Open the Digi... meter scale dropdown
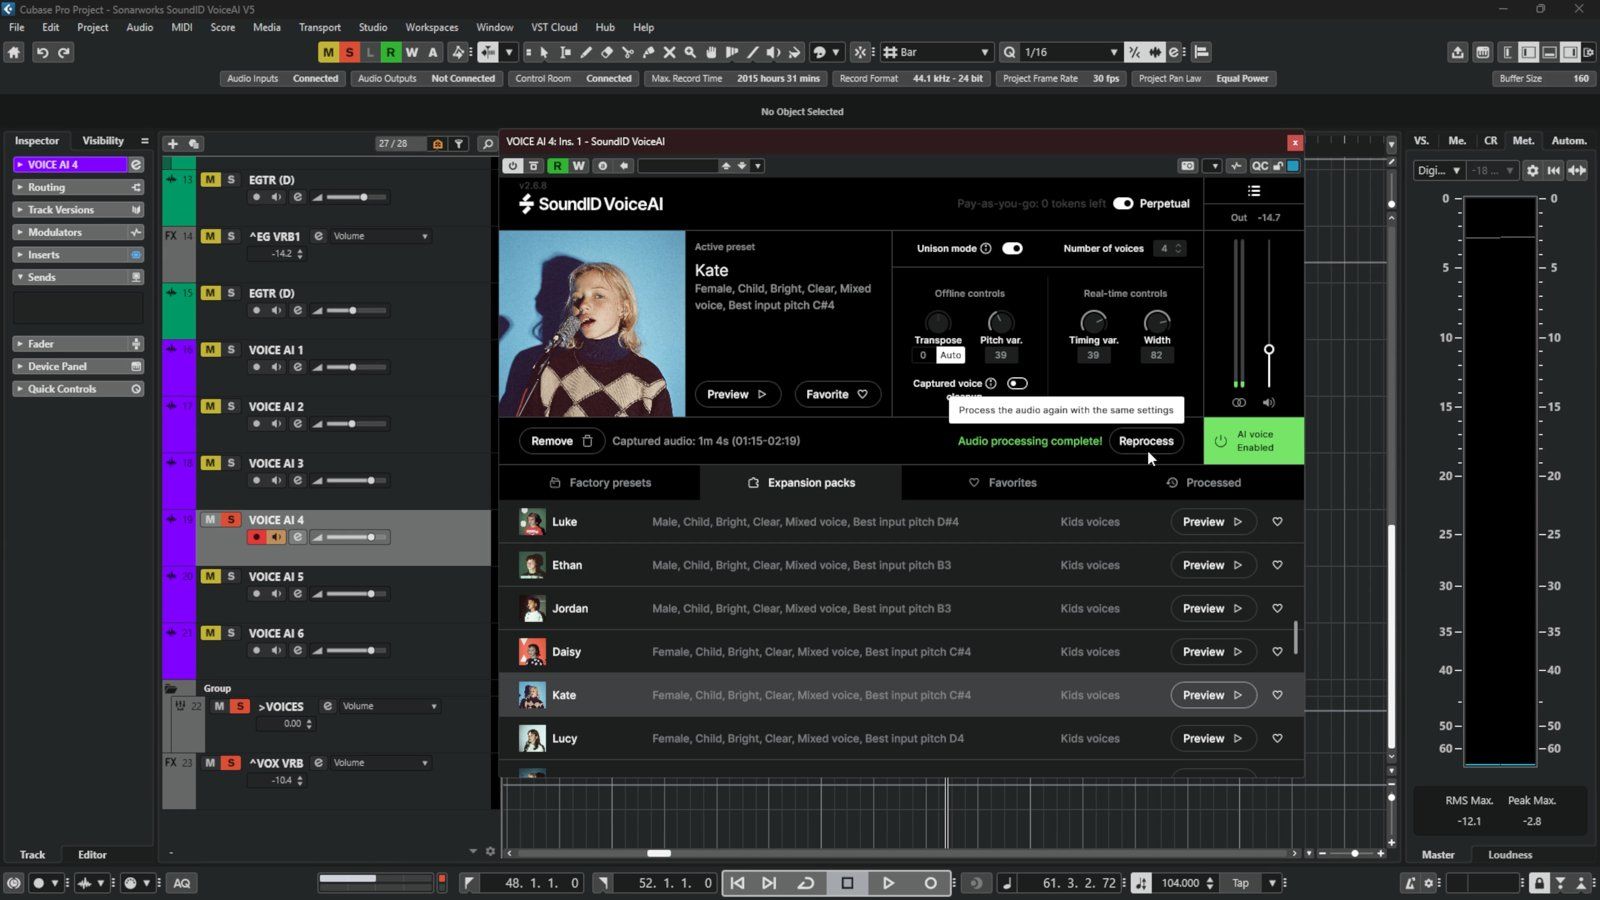Screen dimensions: 1600x900 pos(1439,171)
